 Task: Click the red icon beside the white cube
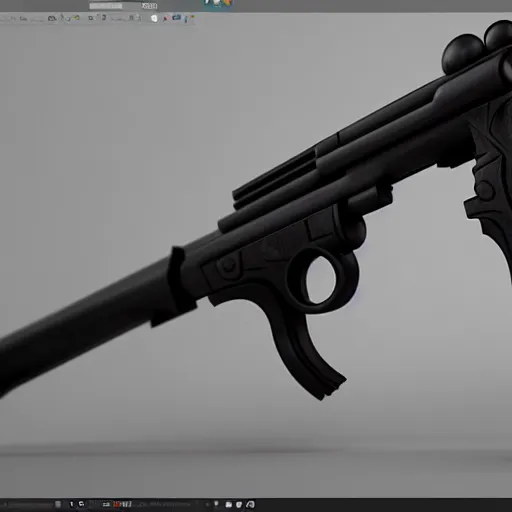tap(165, 19)
